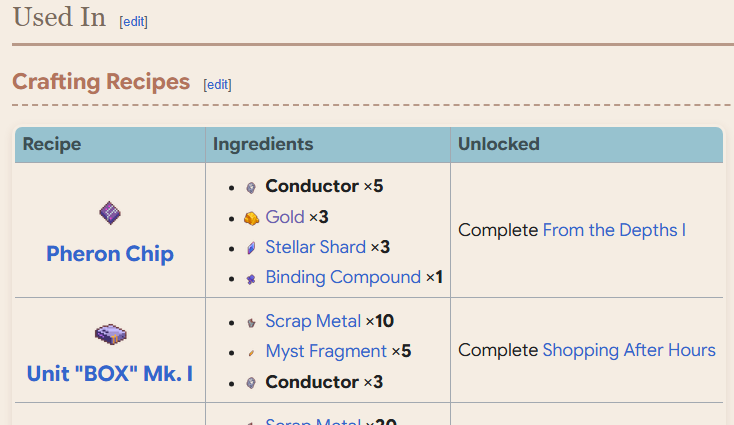Click the Stellar Shard crystal icon
The height and width of the screenshot is (425, 734).
click(251, 248)
